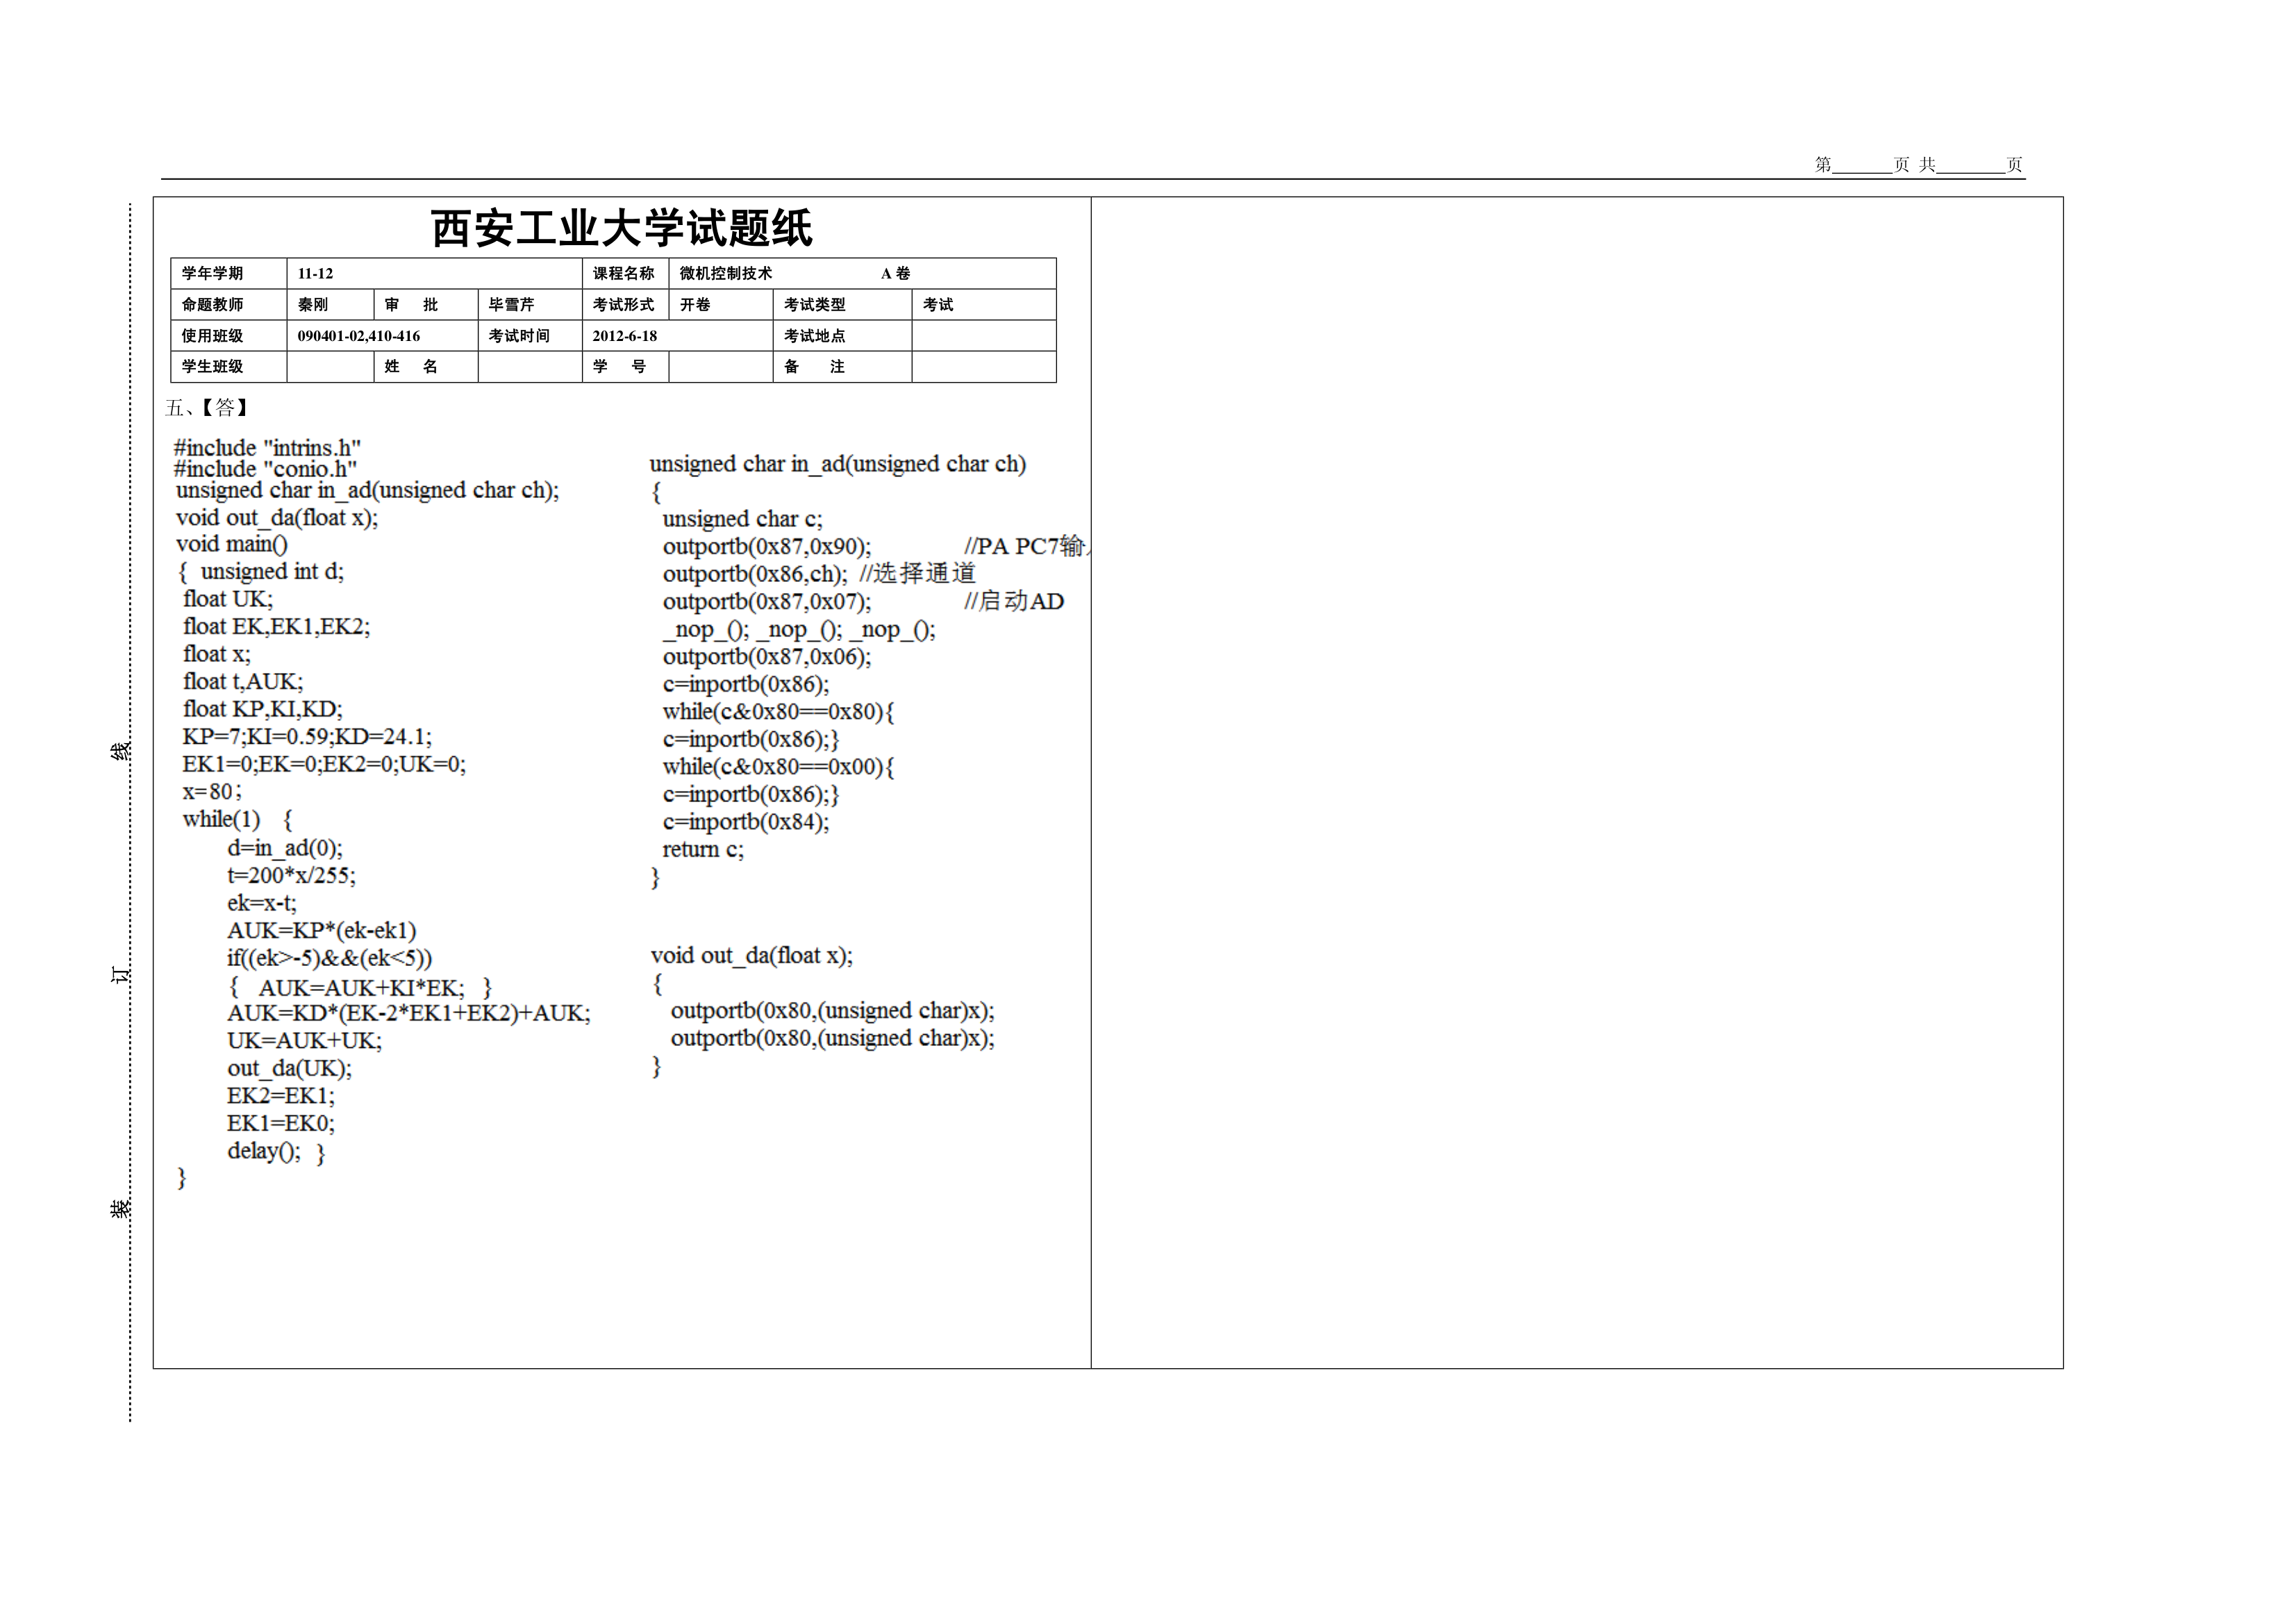Click the line float t,AUK;
Viewport: 2296px width, 1623px height.
(x=243, y=682)
